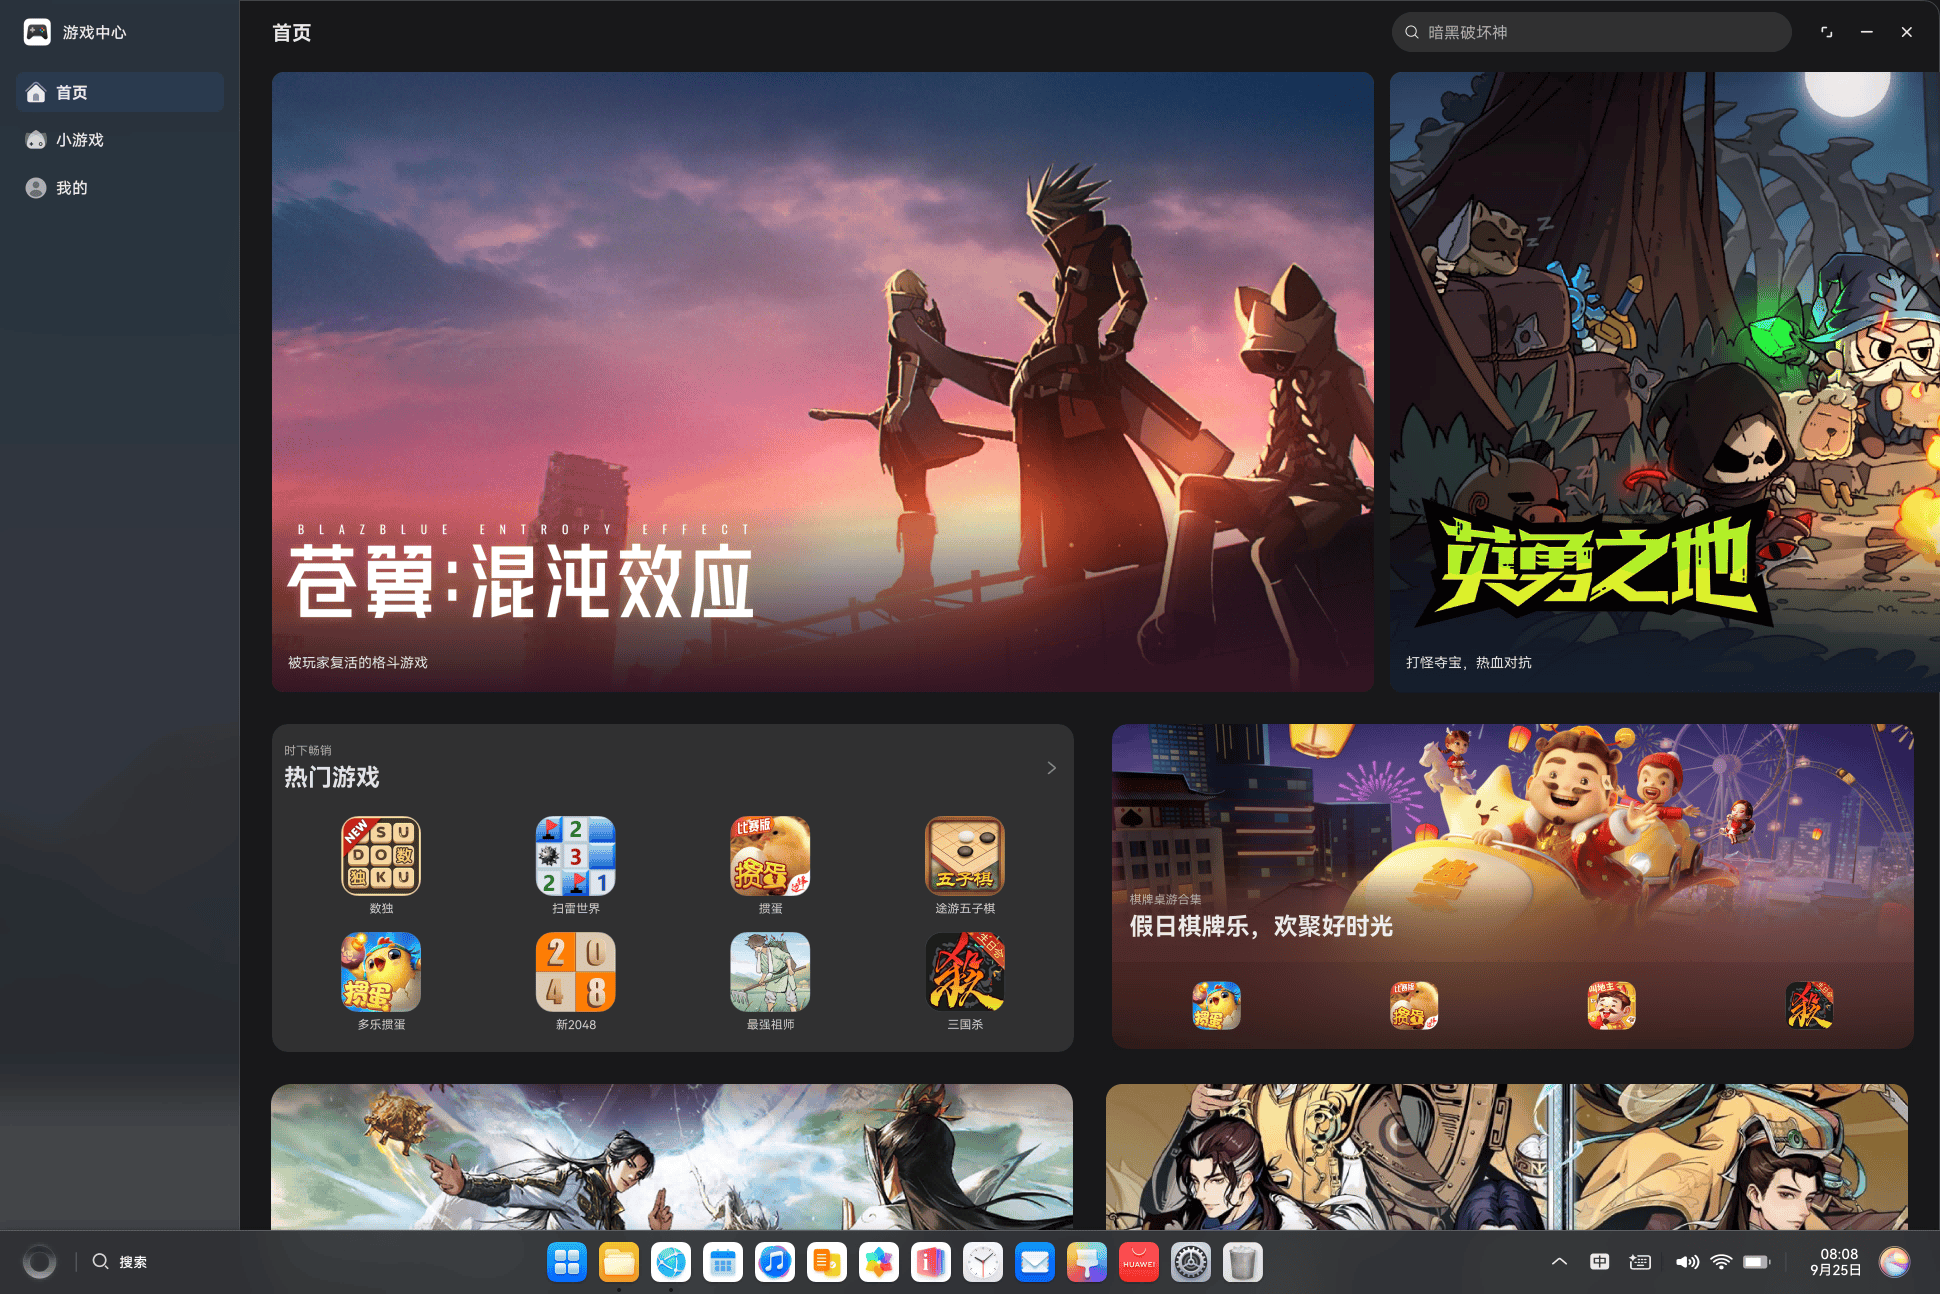1940x1294 pixels.
Task: Open the 三国杀 game icon in 热门游戏
Action: click(x=965, y=972)
